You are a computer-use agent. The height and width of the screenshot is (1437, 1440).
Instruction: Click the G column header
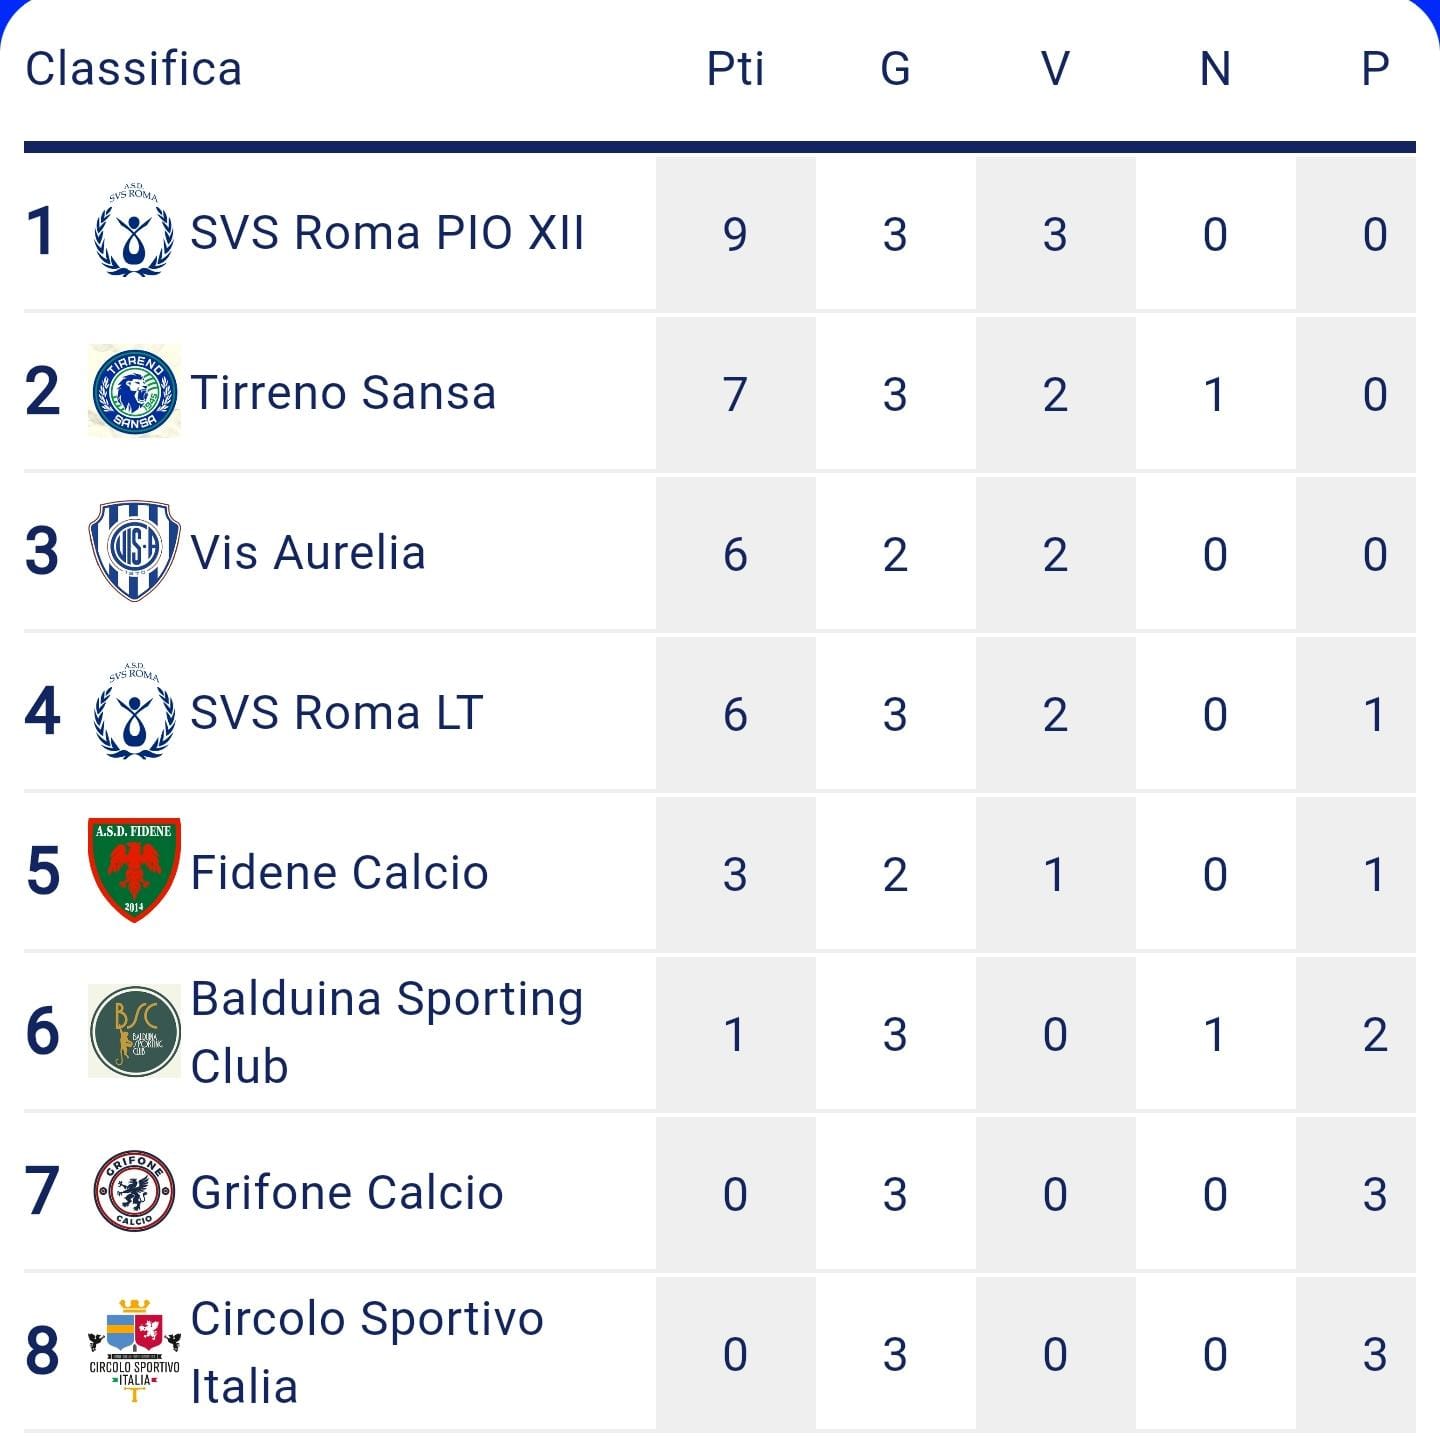coord(895,69)
